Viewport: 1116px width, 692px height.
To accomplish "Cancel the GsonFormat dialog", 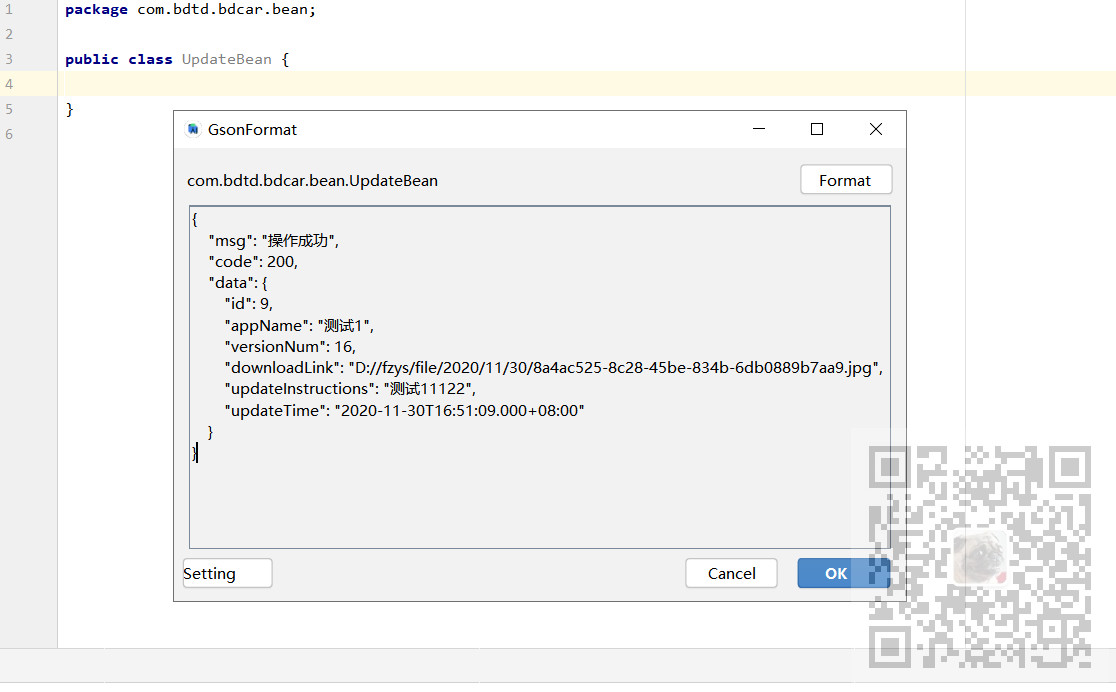I will pyautogui.click(x=731, y=573).
